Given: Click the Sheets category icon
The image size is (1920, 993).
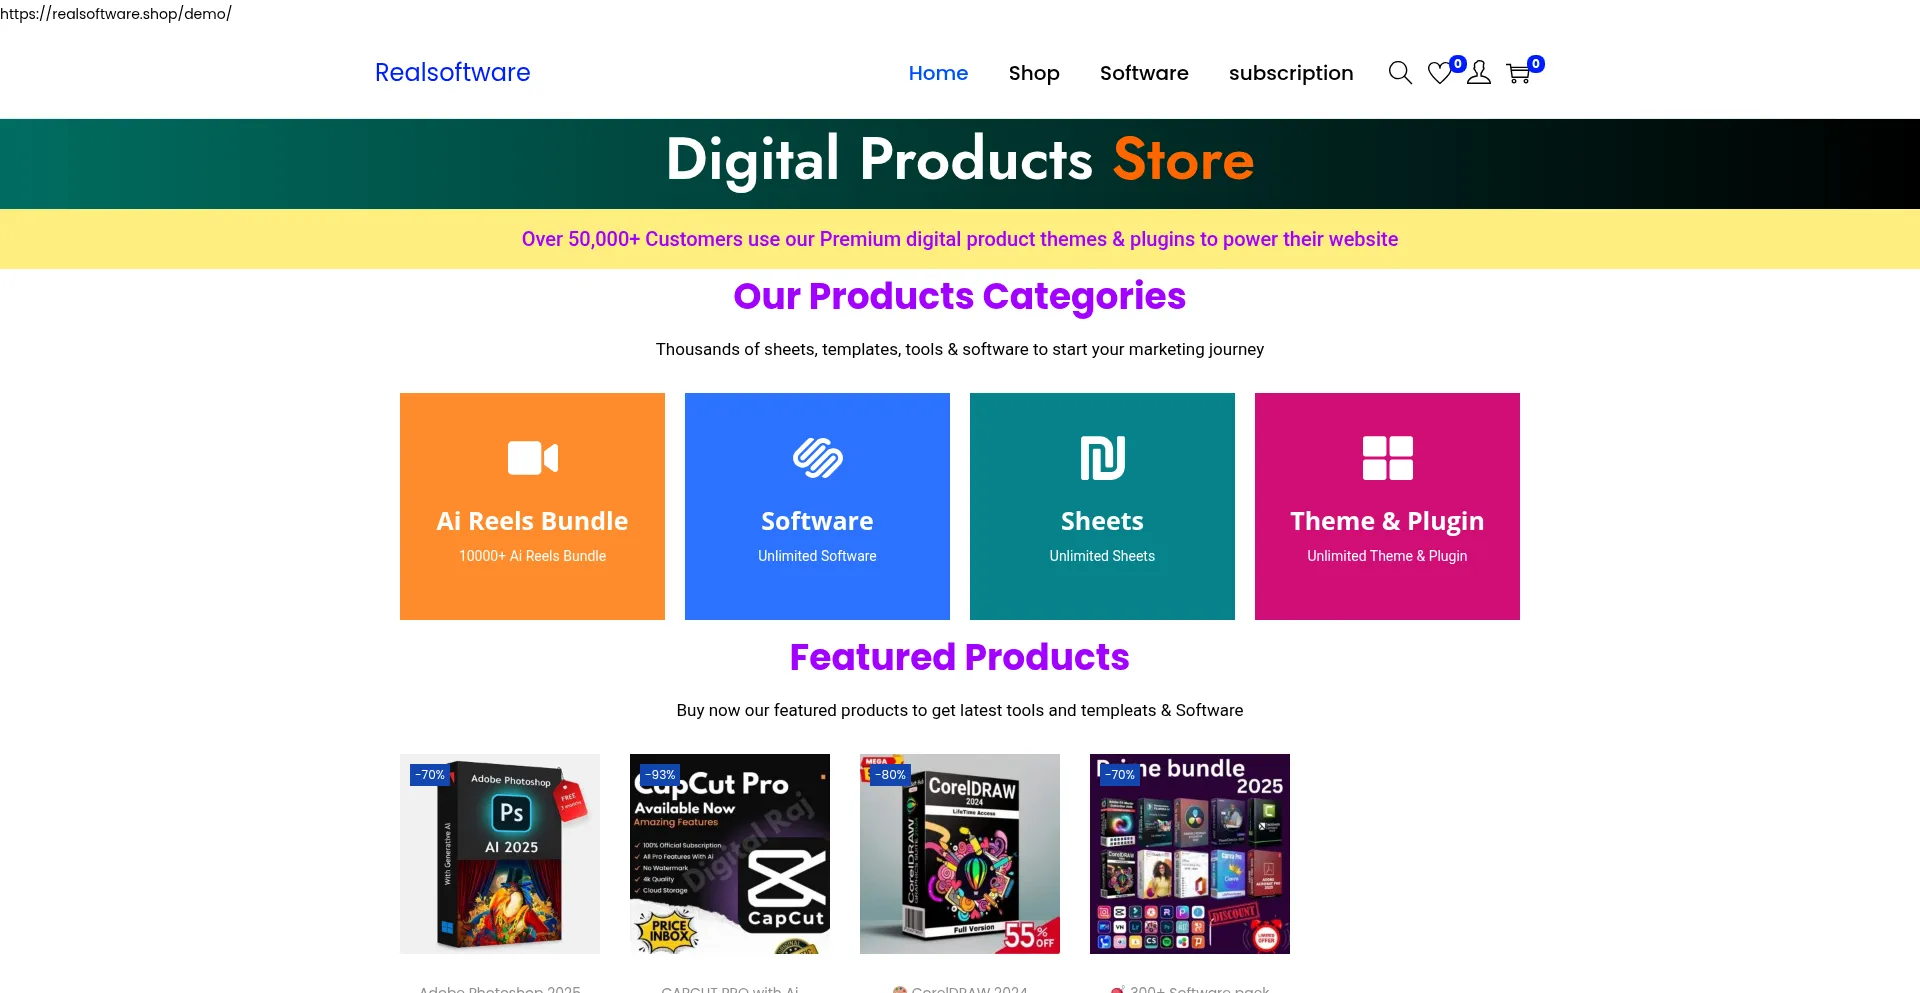Looking at the screenshot, I should (x=1102, y=458).
